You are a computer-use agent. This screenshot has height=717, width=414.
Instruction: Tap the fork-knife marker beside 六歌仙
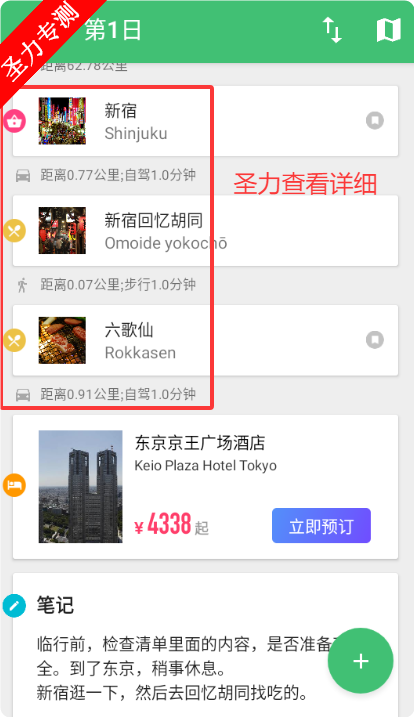[14, 340]
